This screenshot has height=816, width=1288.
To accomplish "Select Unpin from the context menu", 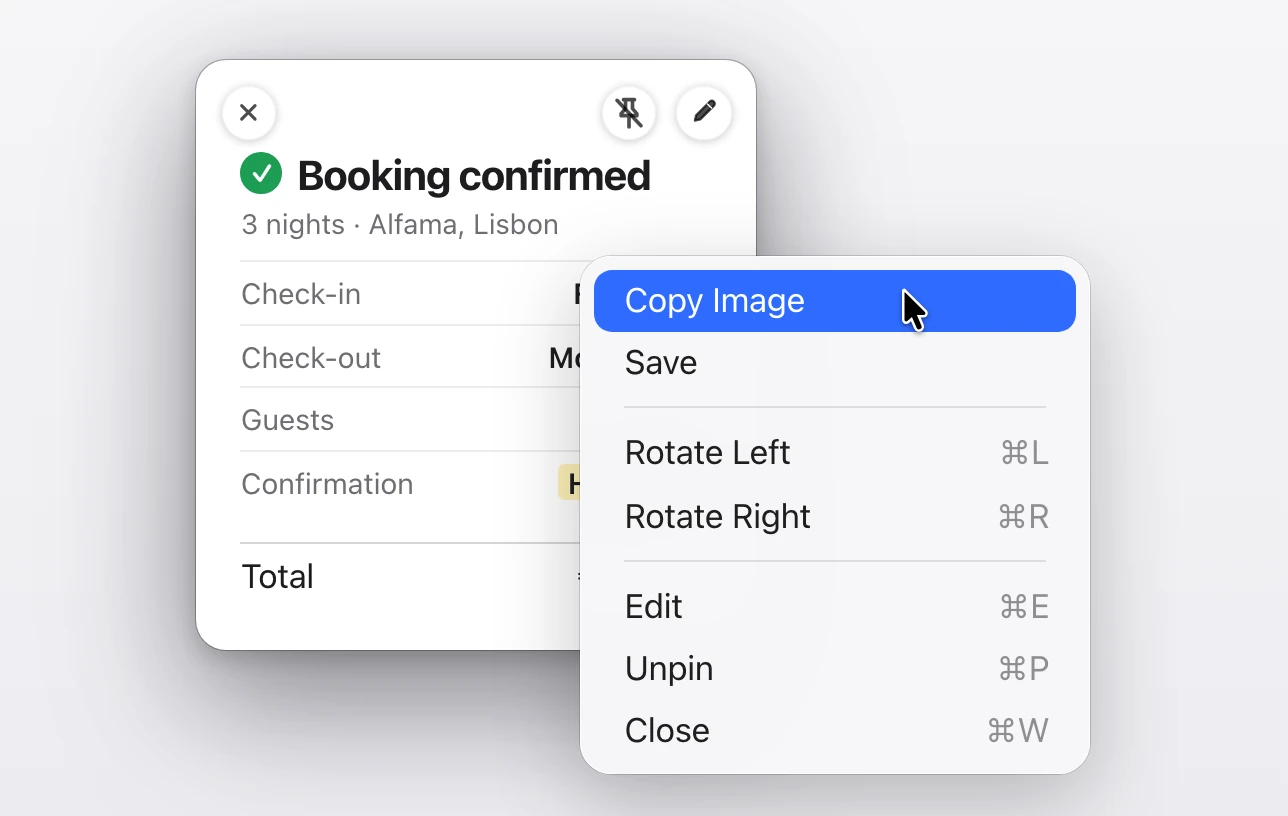I will pyautogui.click(x=835, y=669).
